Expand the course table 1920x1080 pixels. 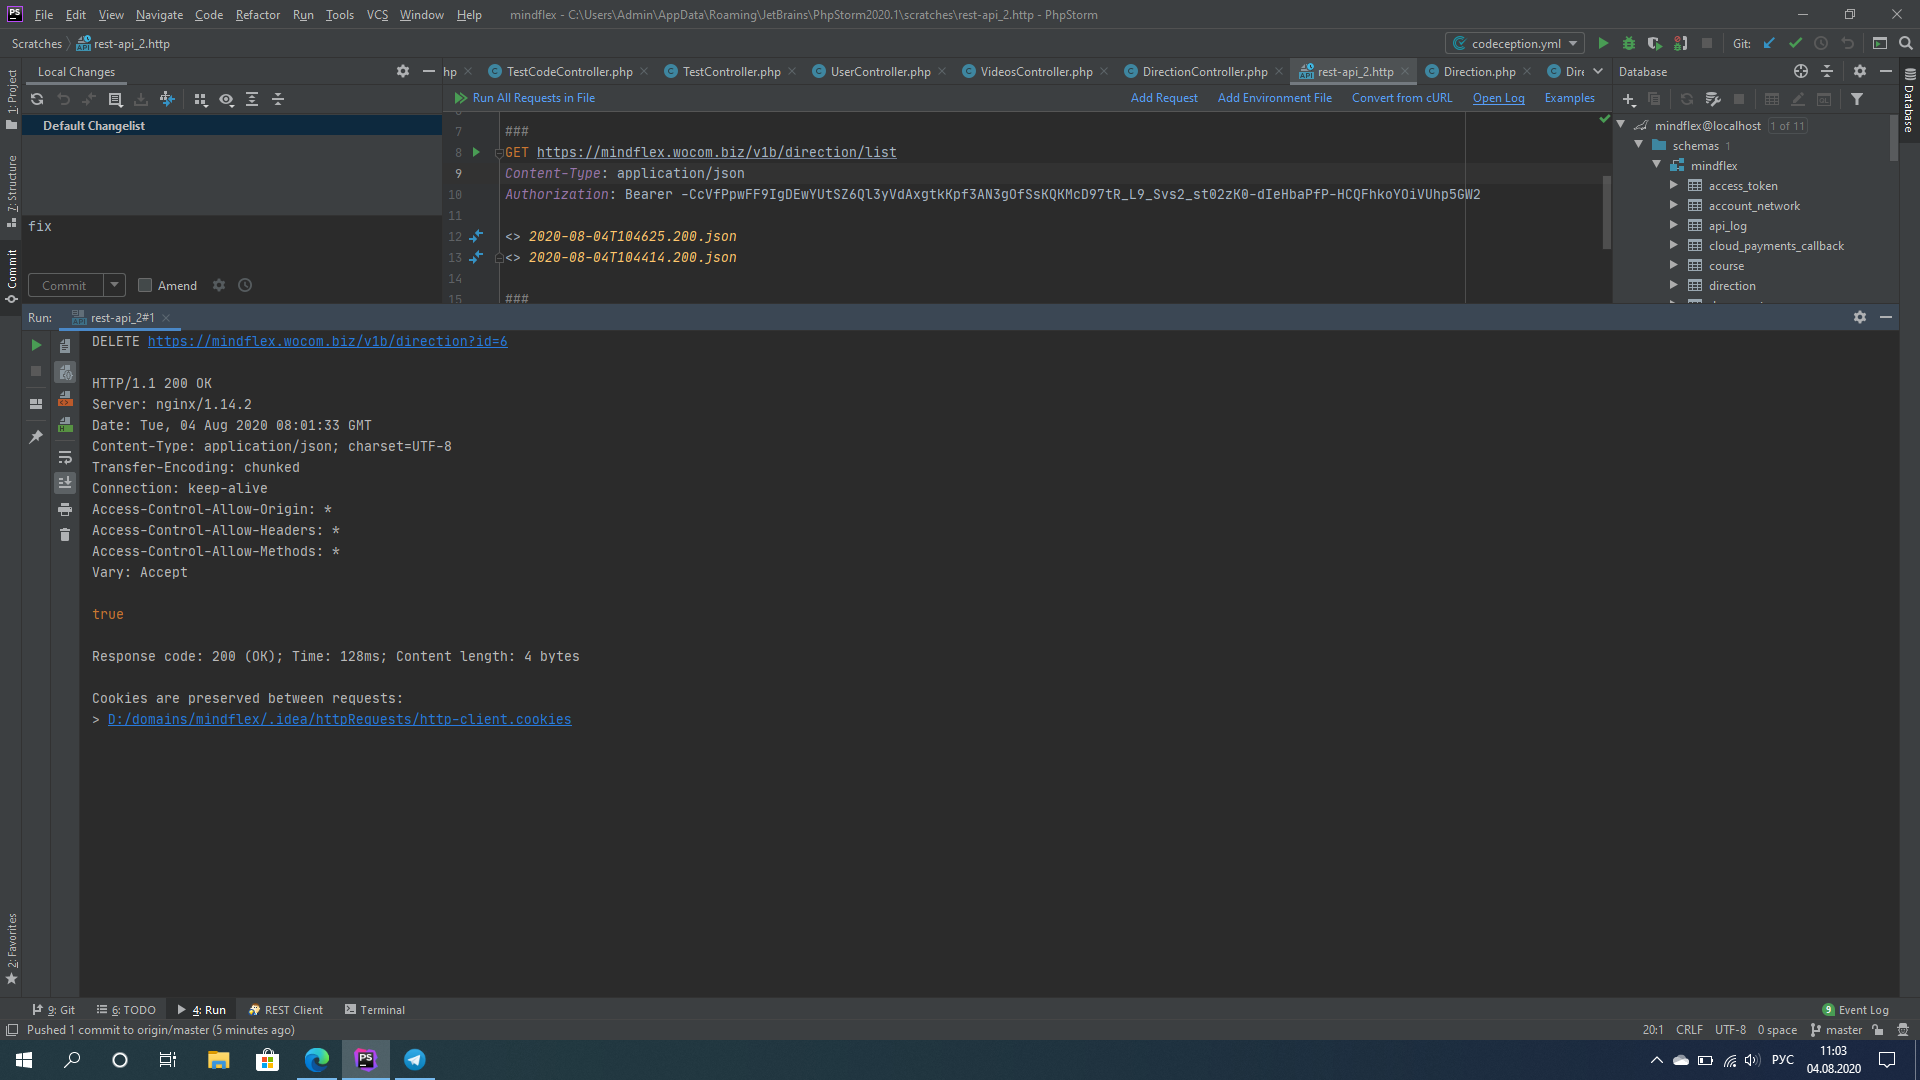1674,265
